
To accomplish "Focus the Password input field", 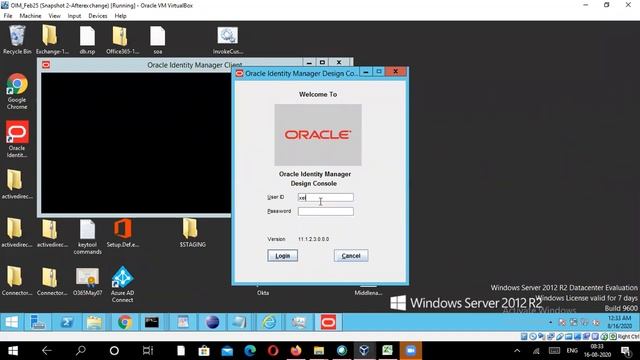I will coord(325,211).
